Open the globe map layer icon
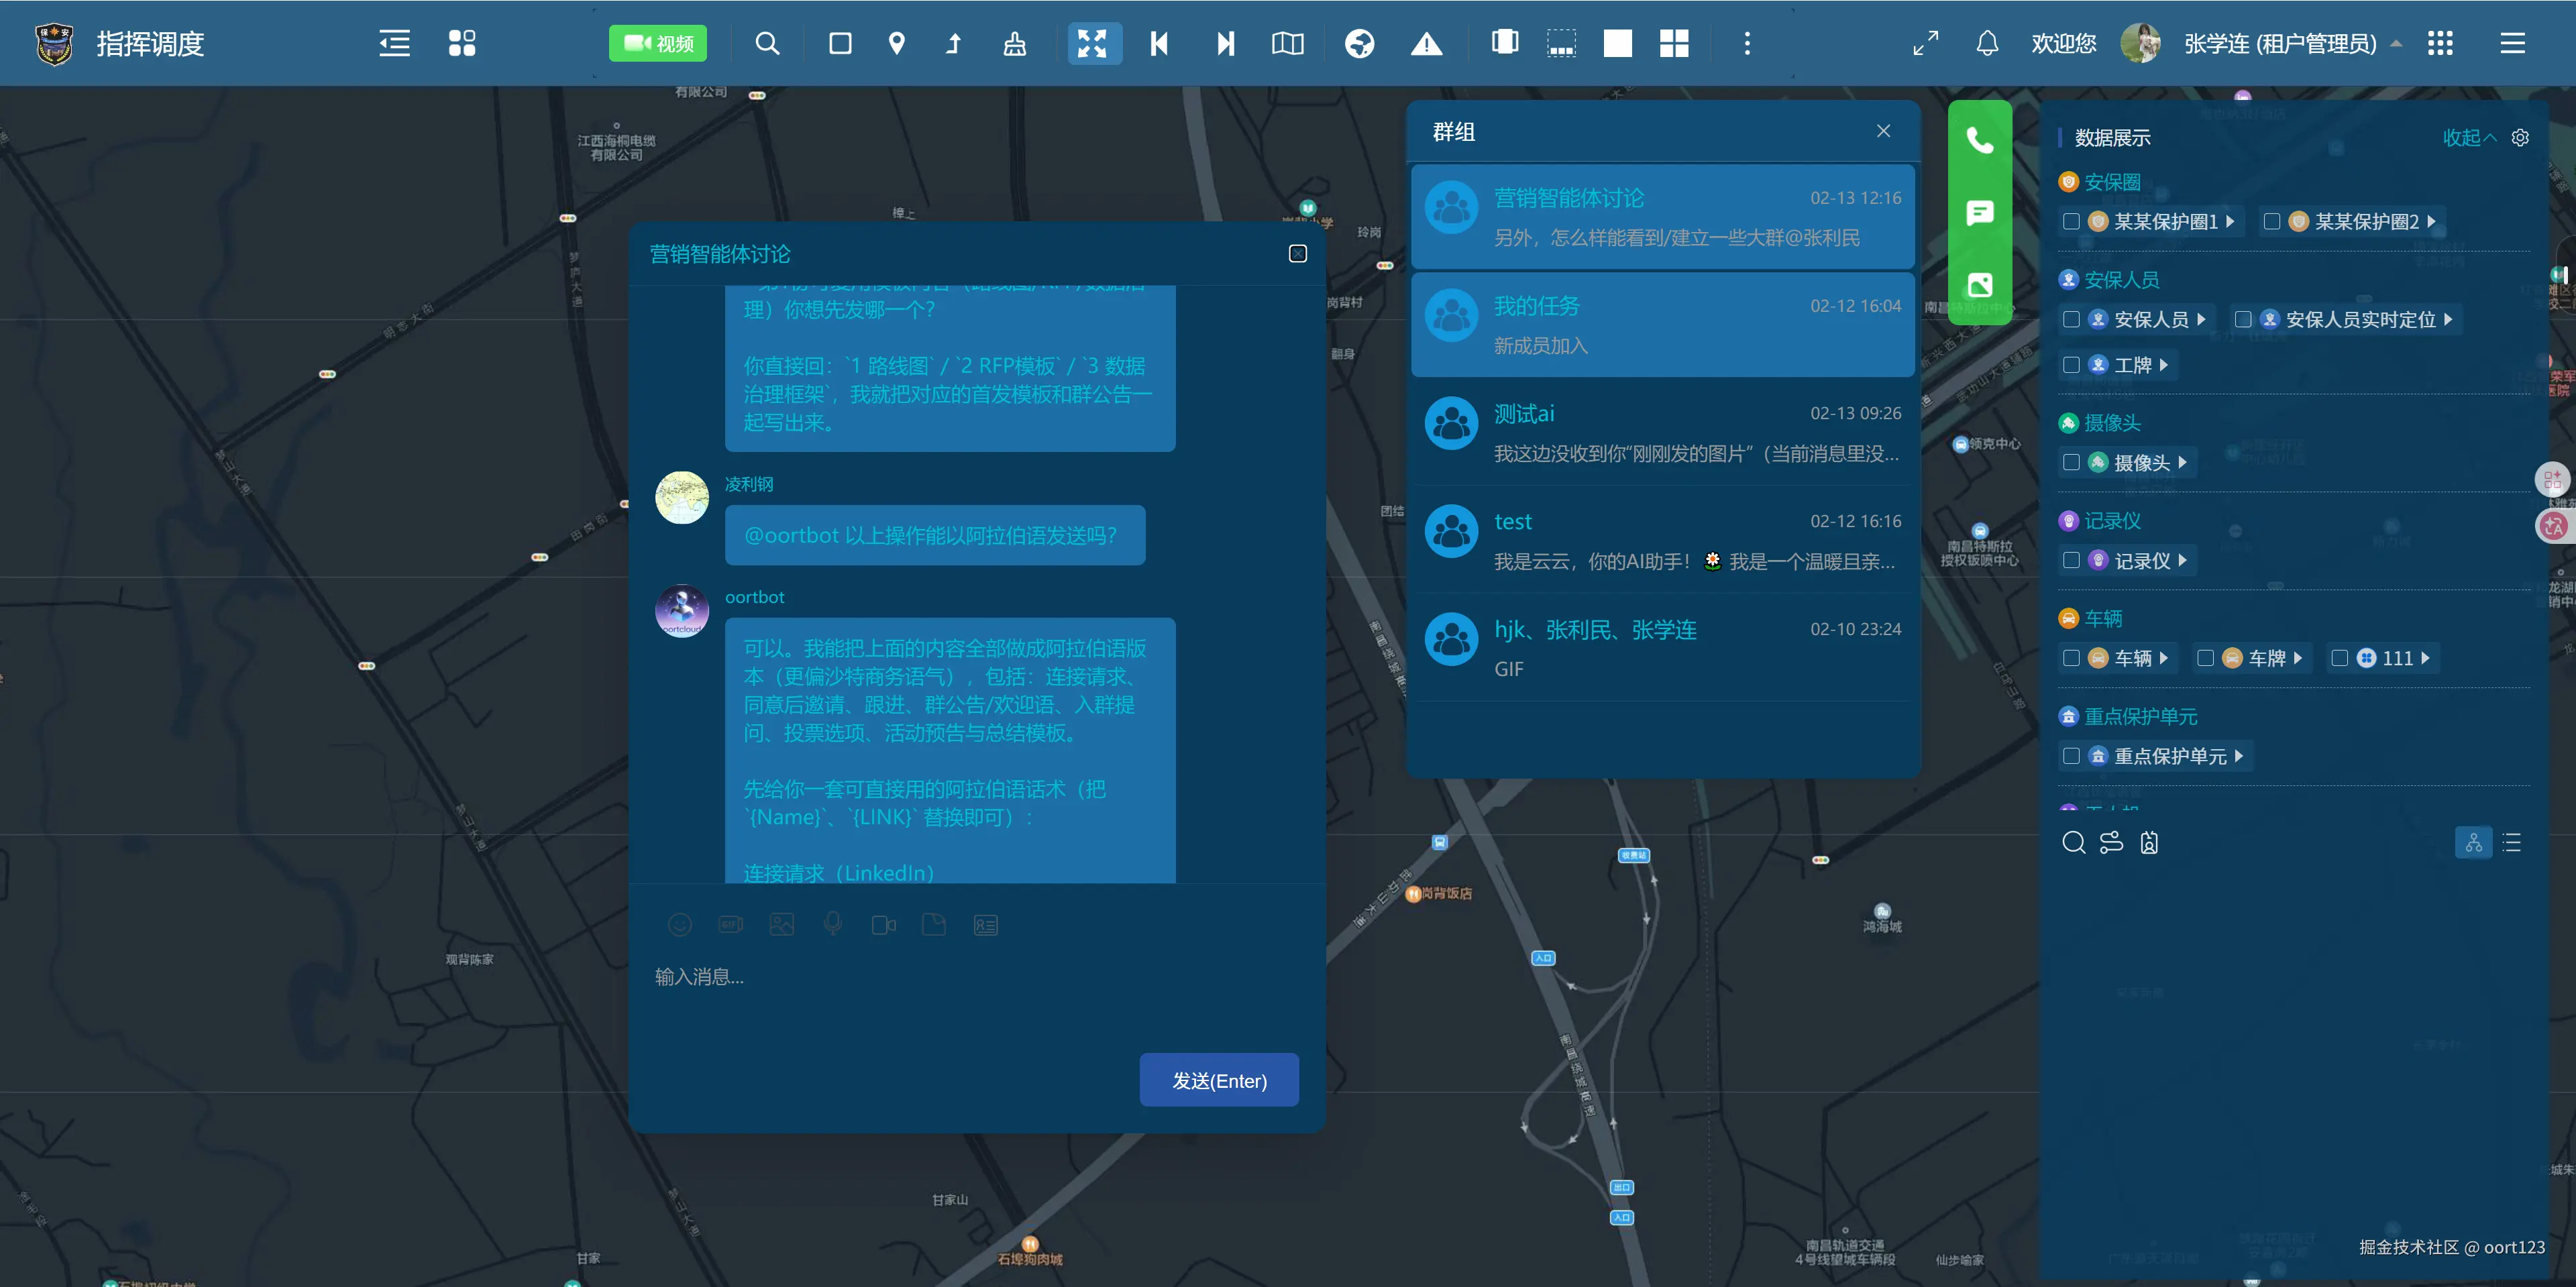Viewport: 2576px width, 1287px height. pyautogui.click(x=1358, y=43)
